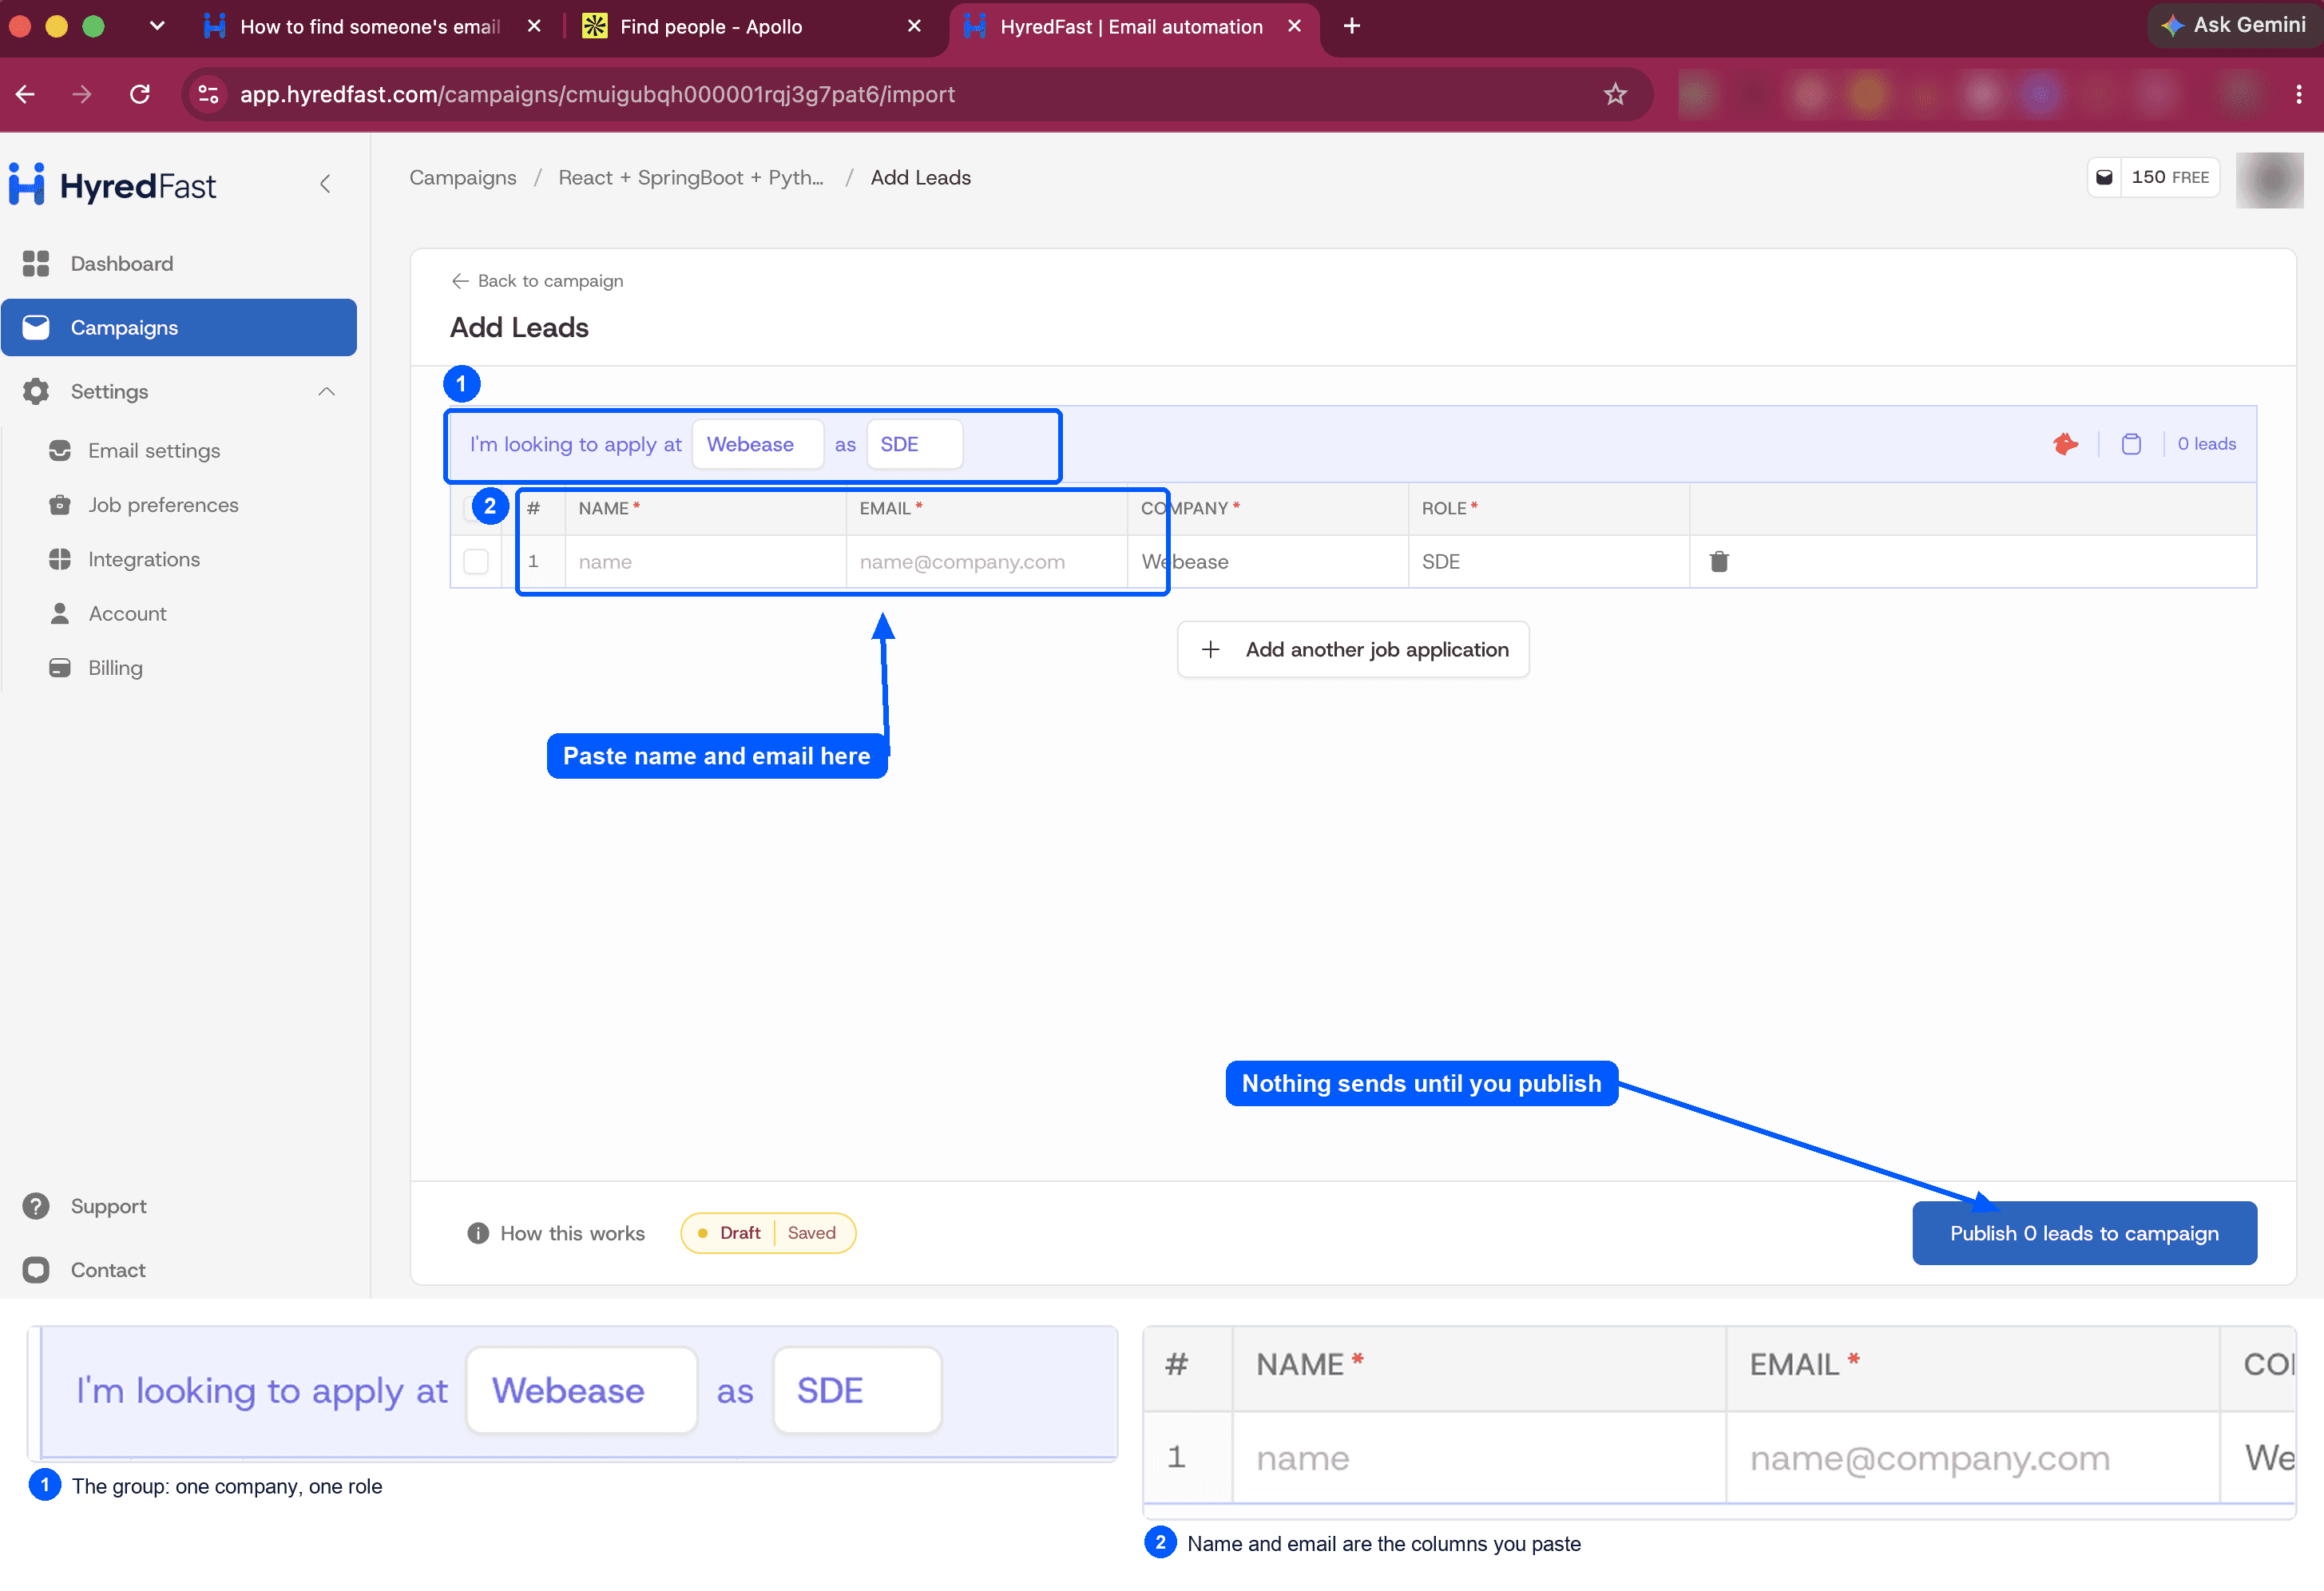Screen dimensions: 2324x1591
Task: Open the Campaigns section in the sidebar
Action: coord(179,327)
